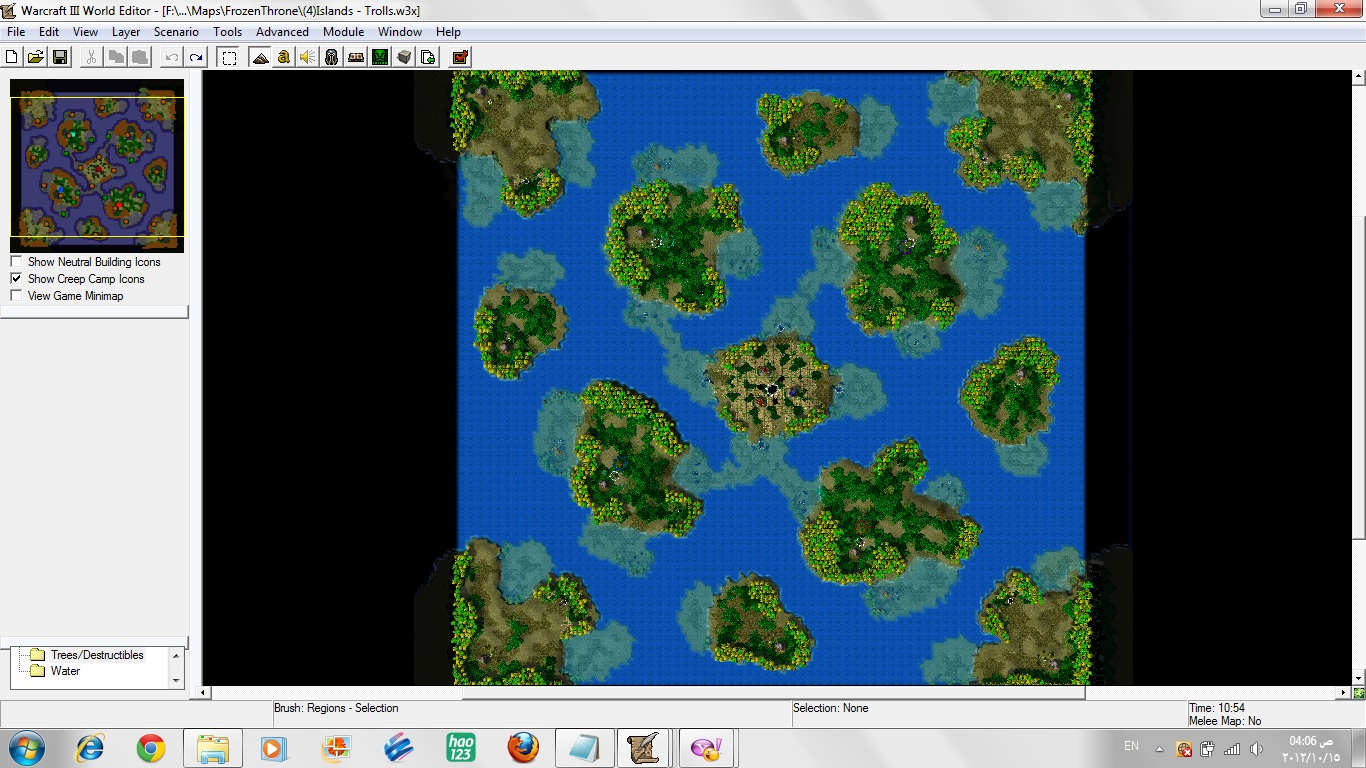The image size is (1366, 768).
Task: Click the map minimap preview
Action: pyautogui.click(x=97, y=166)
